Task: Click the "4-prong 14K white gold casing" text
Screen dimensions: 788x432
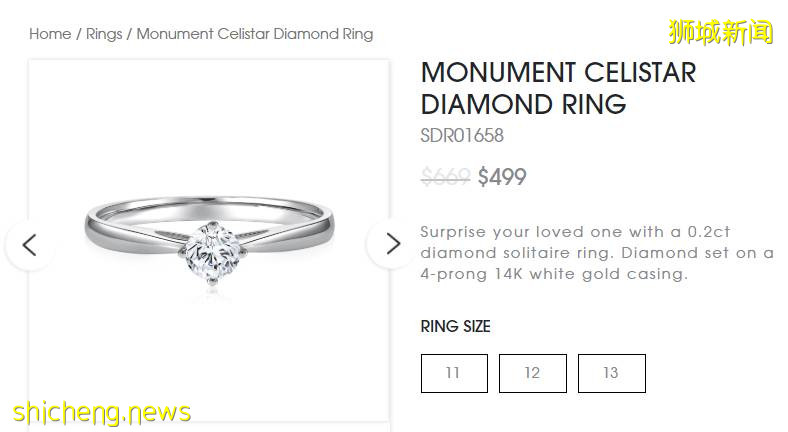Action: click(x=554, y=274)
